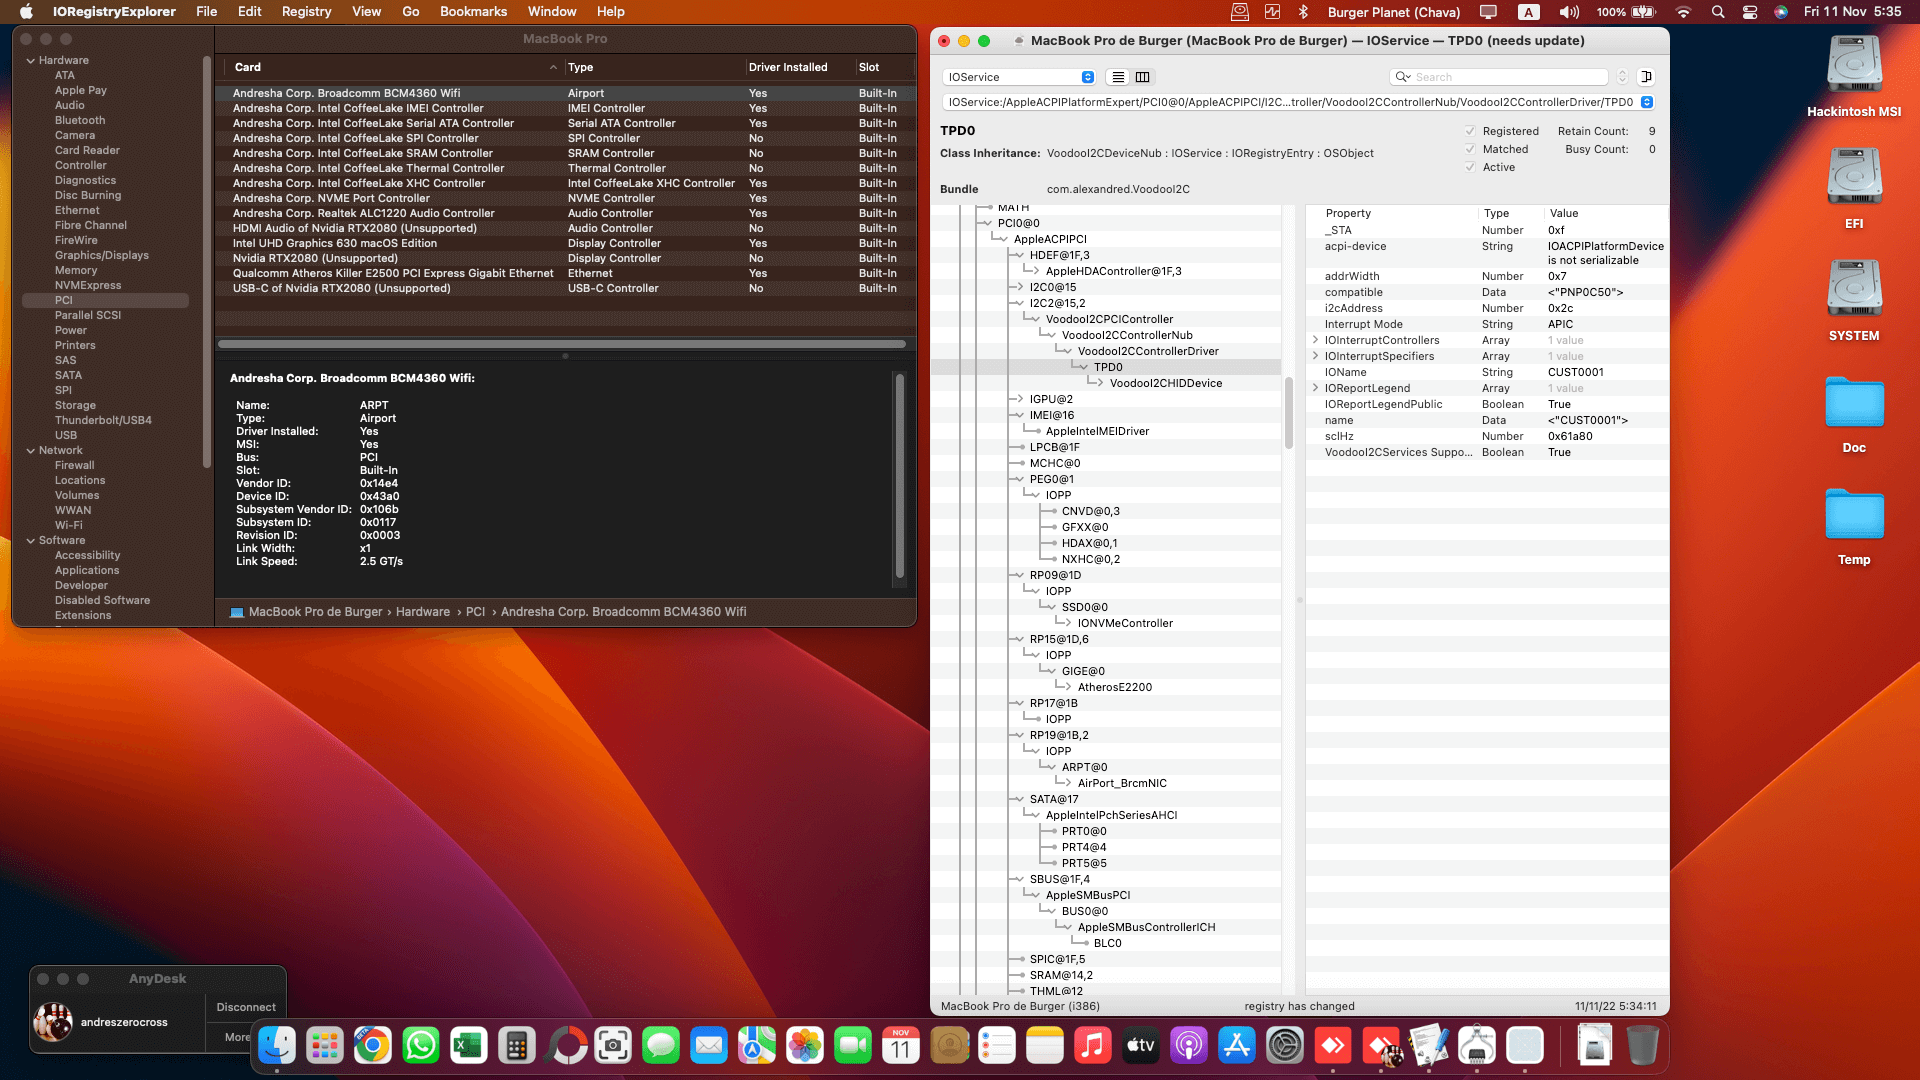Open App Store from the Dock
This screenshot has width=1920, height=1080.
(x=1237, y=1046)
